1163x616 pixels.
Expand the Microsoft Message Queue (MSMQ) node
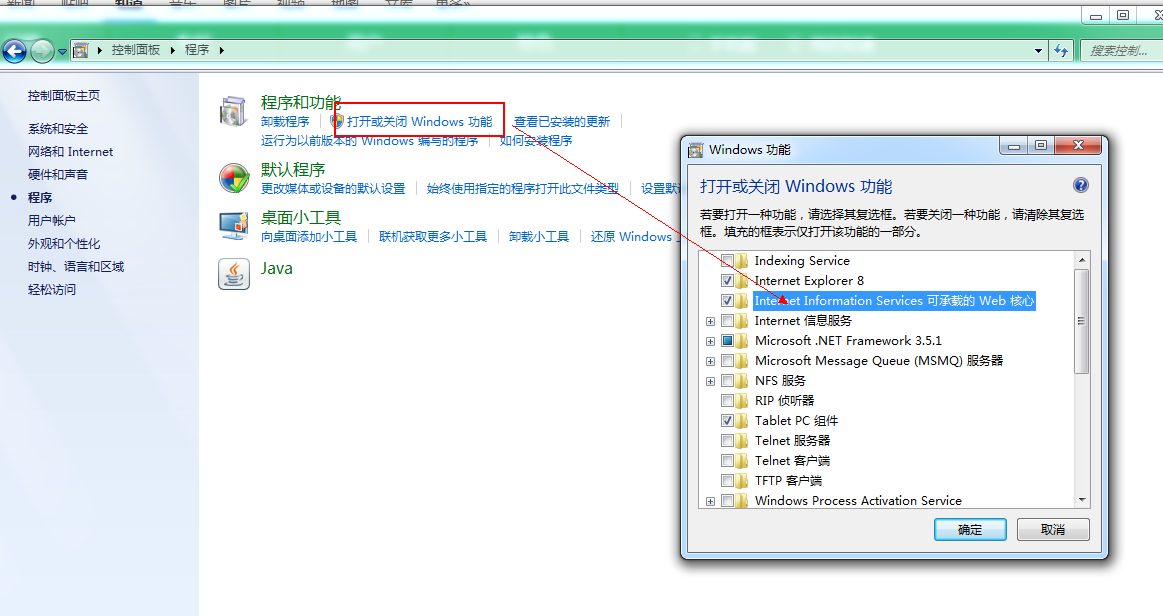(x=711, y=362)
